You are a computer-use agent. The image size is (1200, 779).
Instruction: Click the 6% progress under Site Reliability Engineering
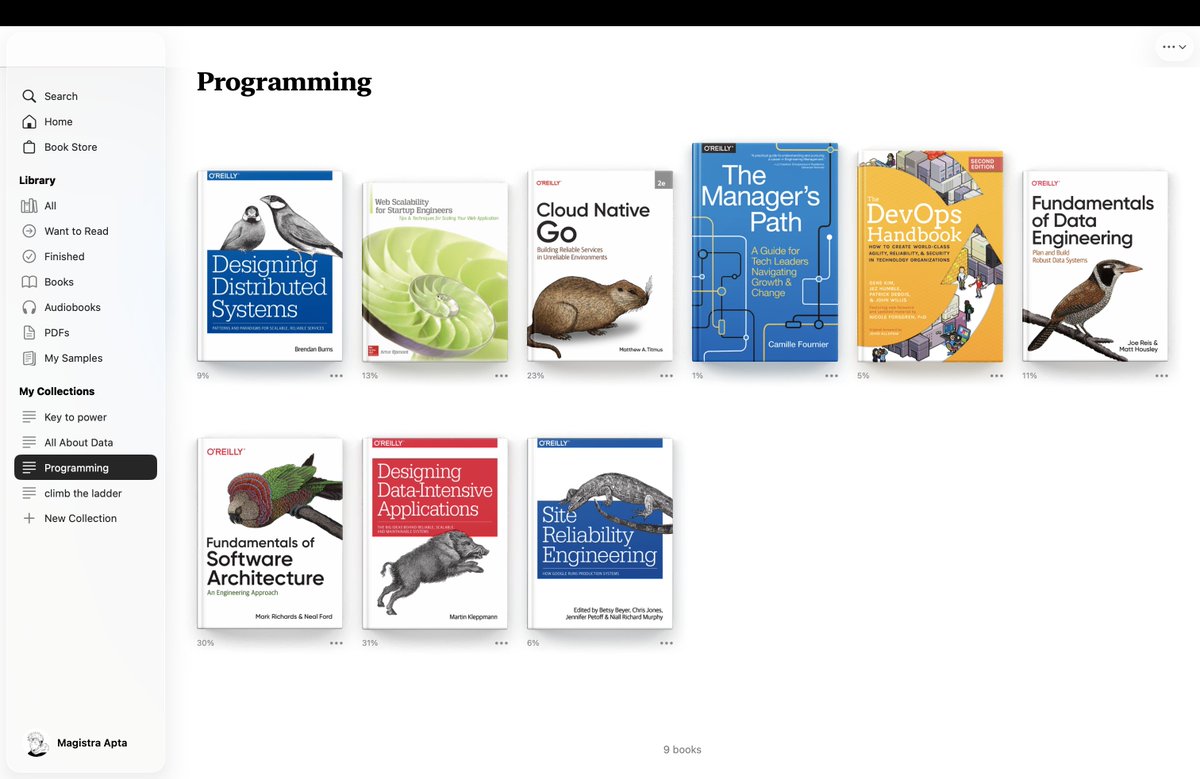pyautogui.click(x=533, y=643)
